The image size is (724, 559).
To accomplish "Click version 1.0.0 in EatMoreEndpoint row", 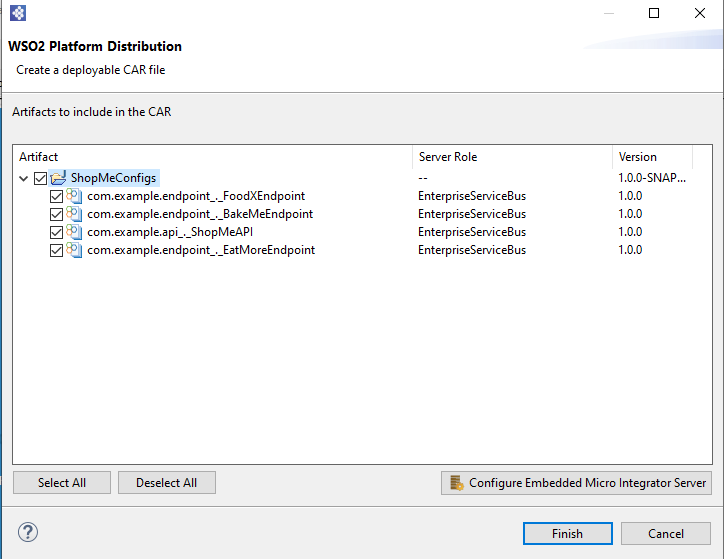I will [630, 250].
